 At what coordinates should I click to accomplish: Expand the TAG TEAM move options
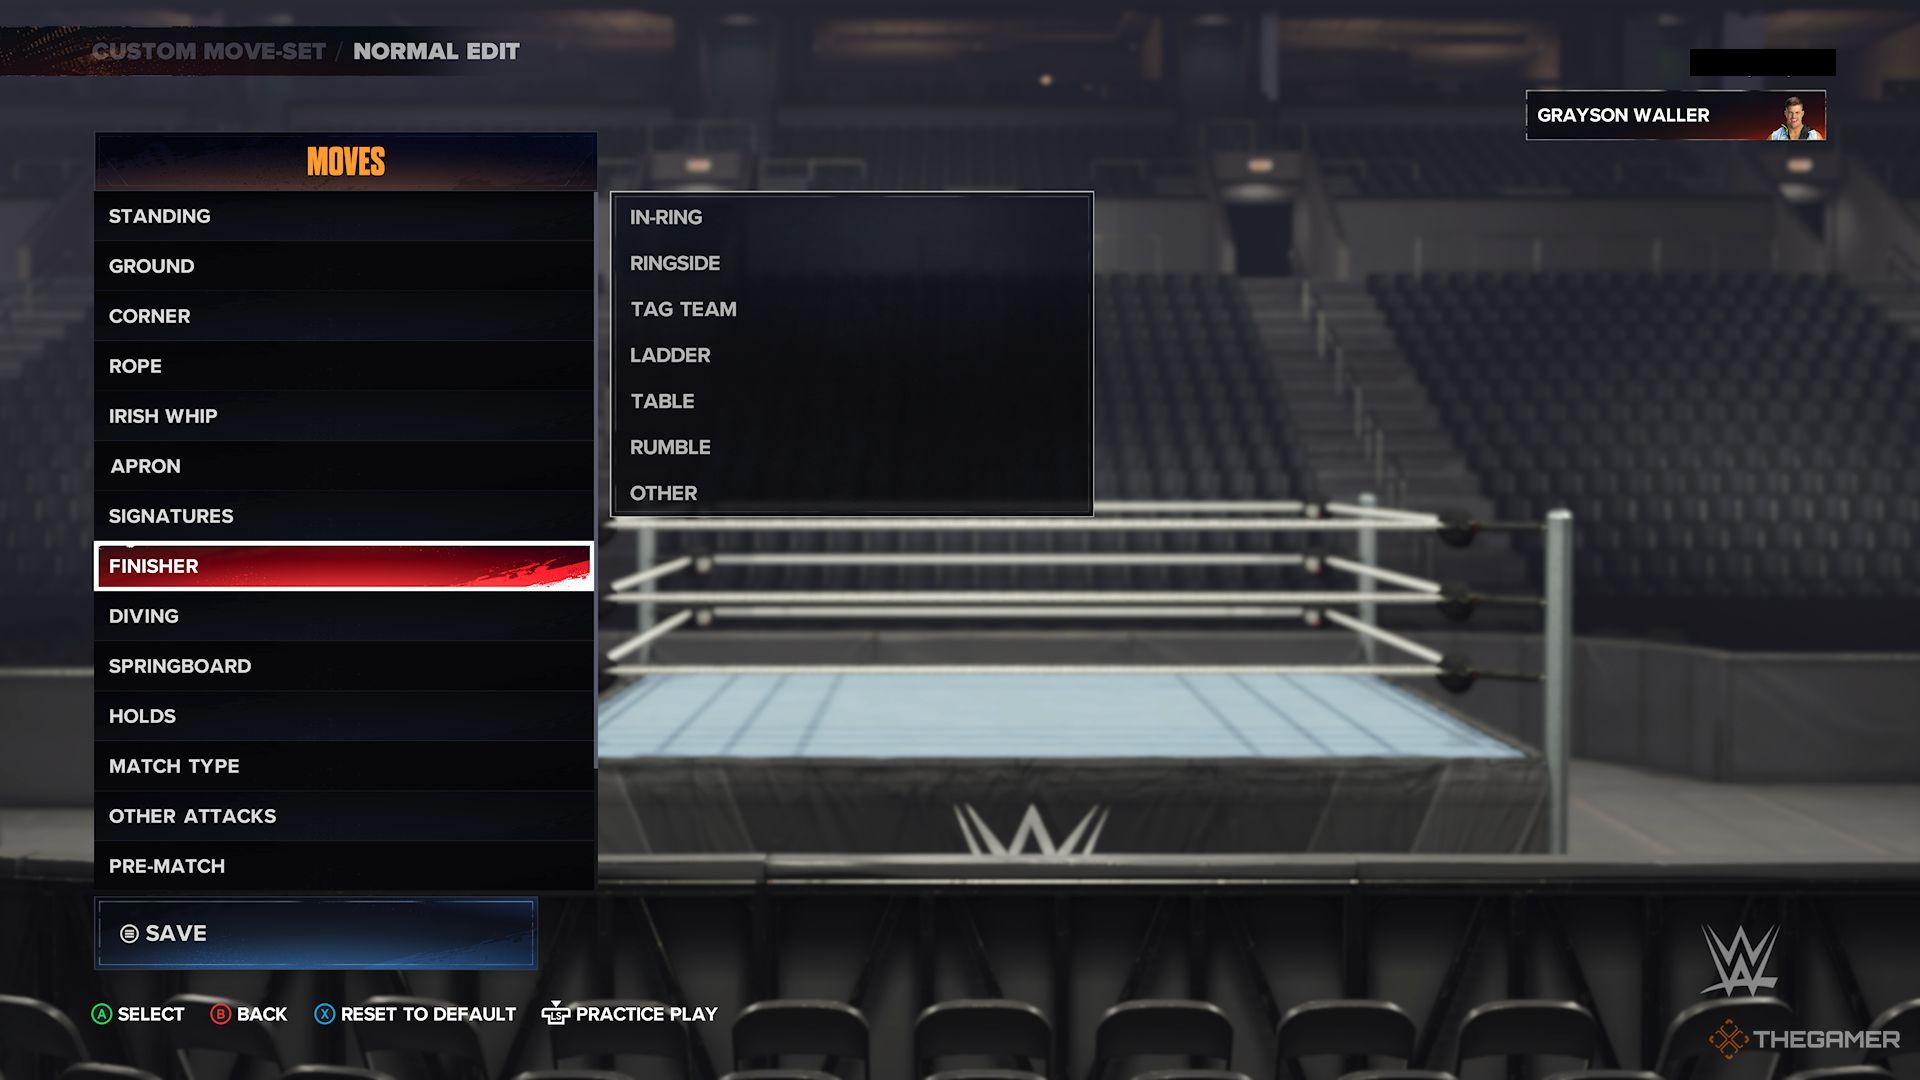pos(682,309)
